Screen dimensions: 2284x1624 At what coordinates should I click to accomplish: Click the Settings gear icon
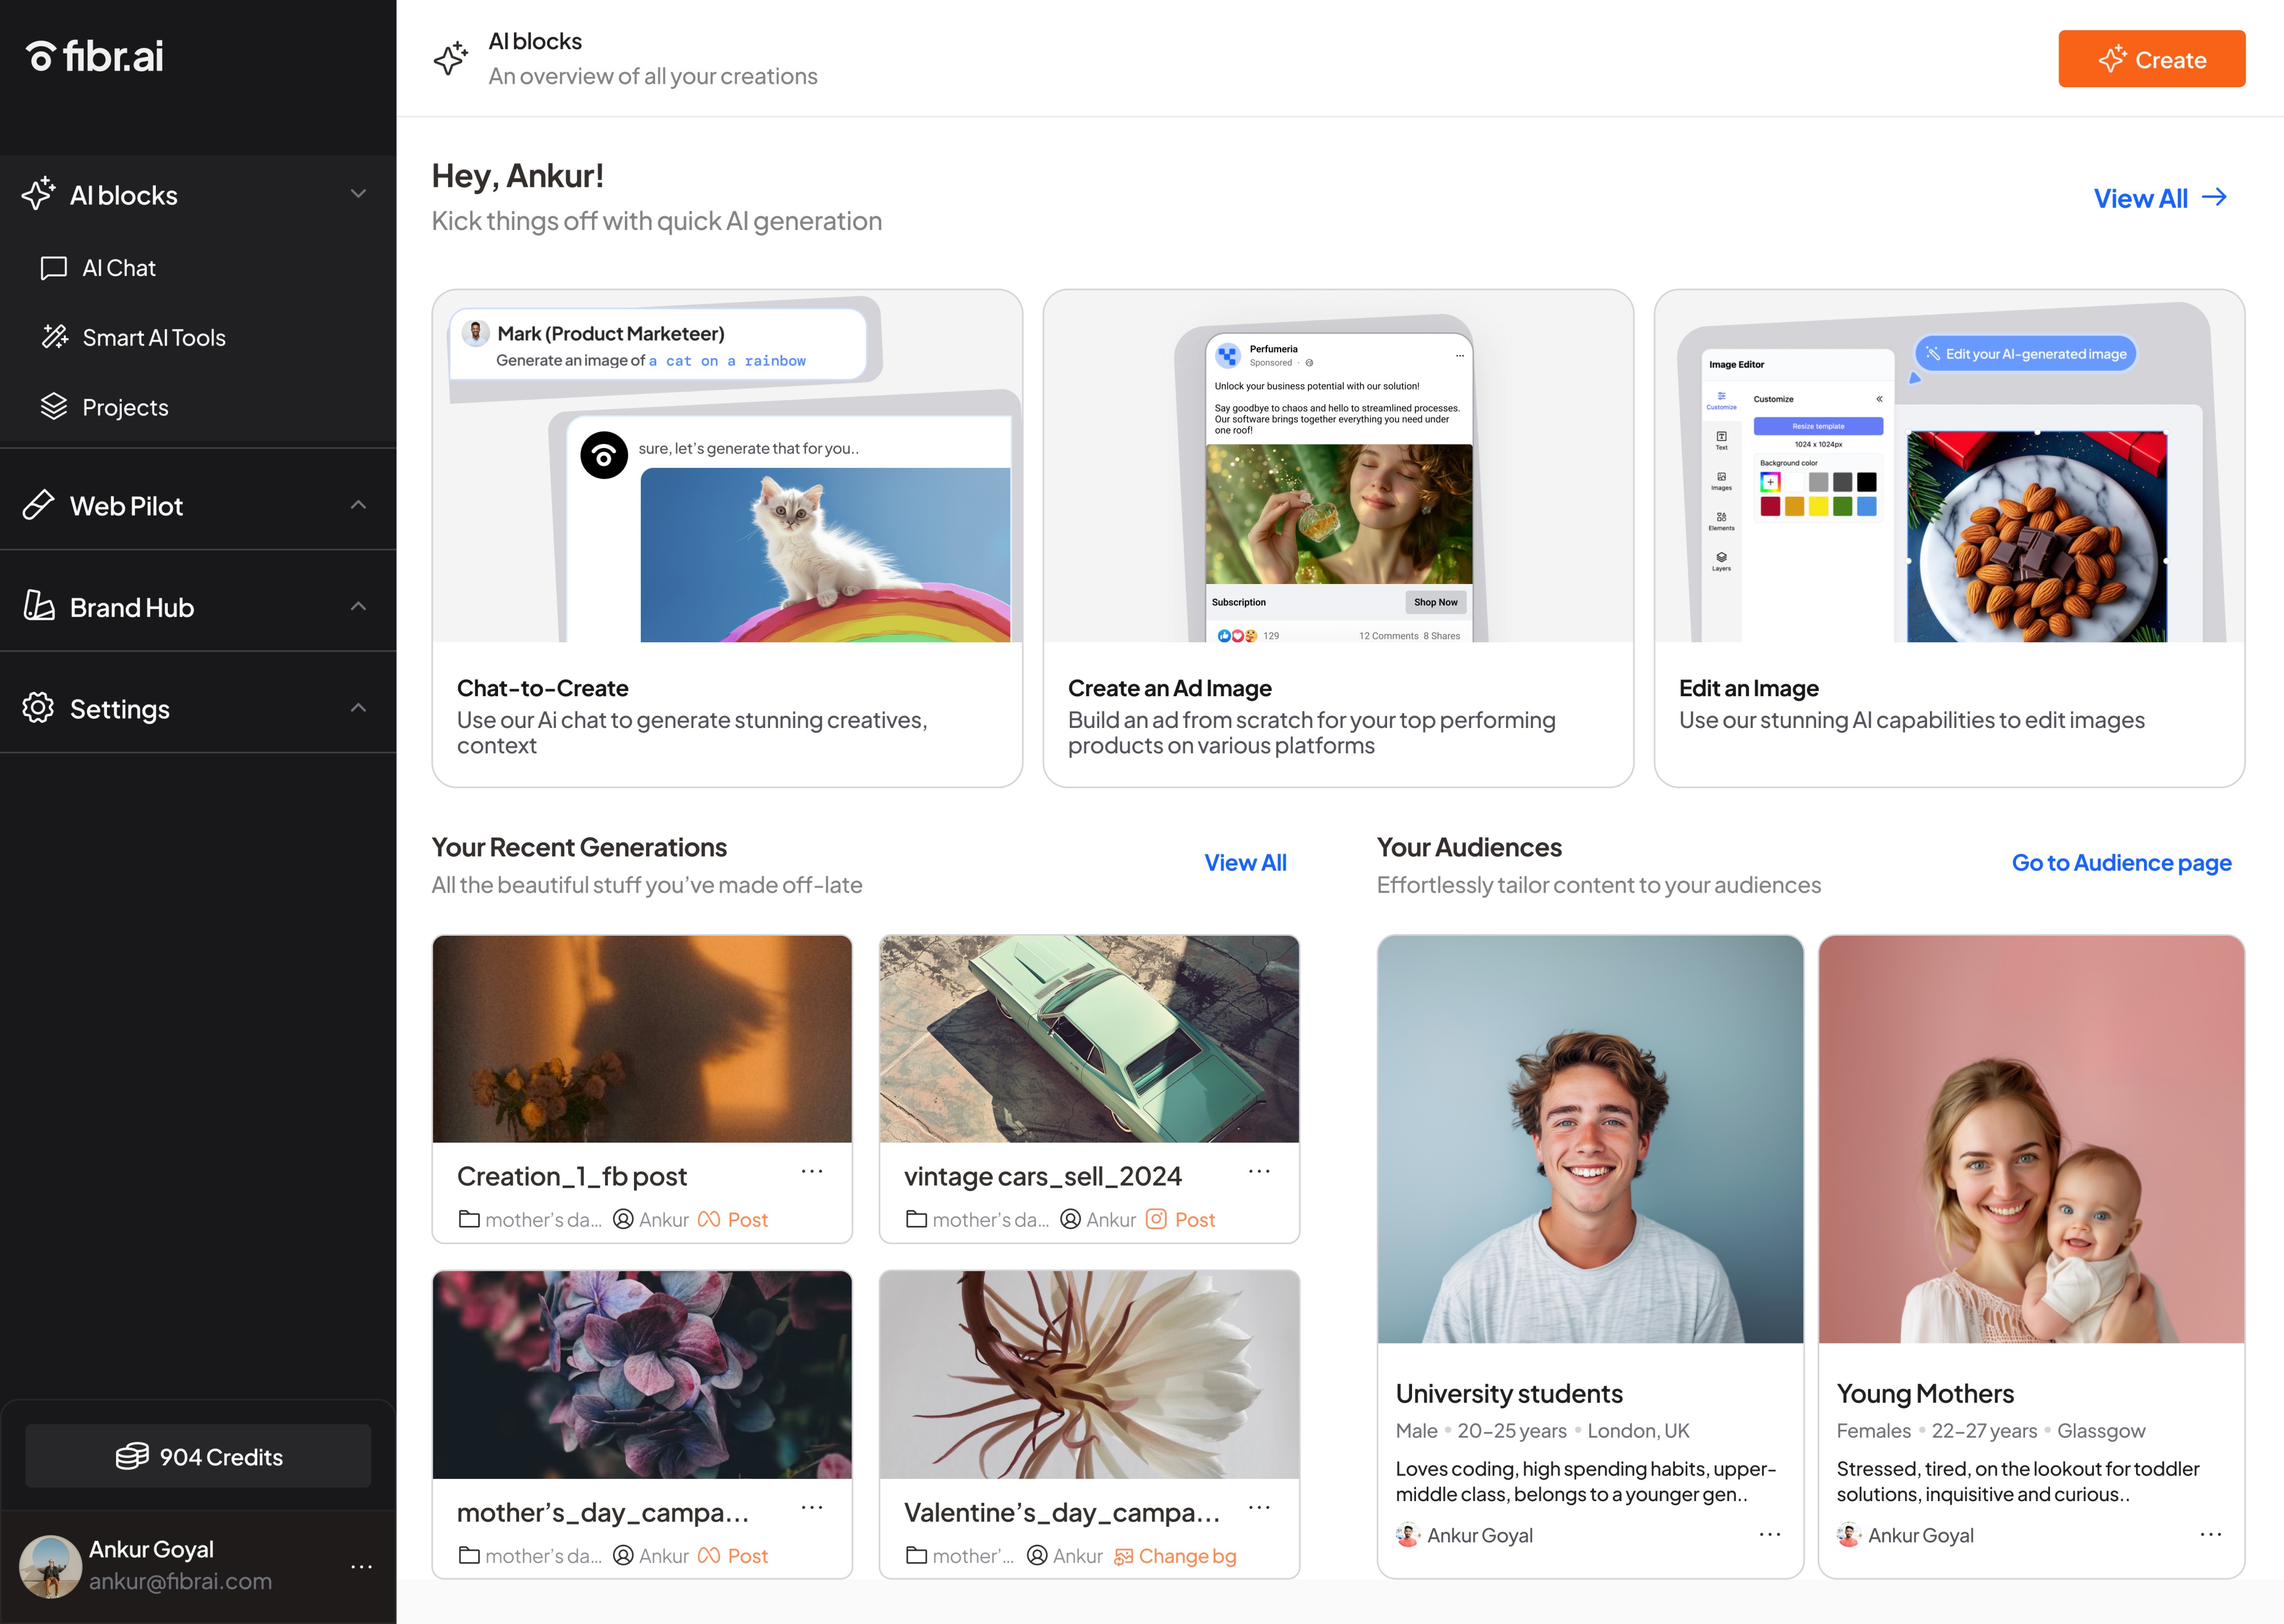point(39,708)
